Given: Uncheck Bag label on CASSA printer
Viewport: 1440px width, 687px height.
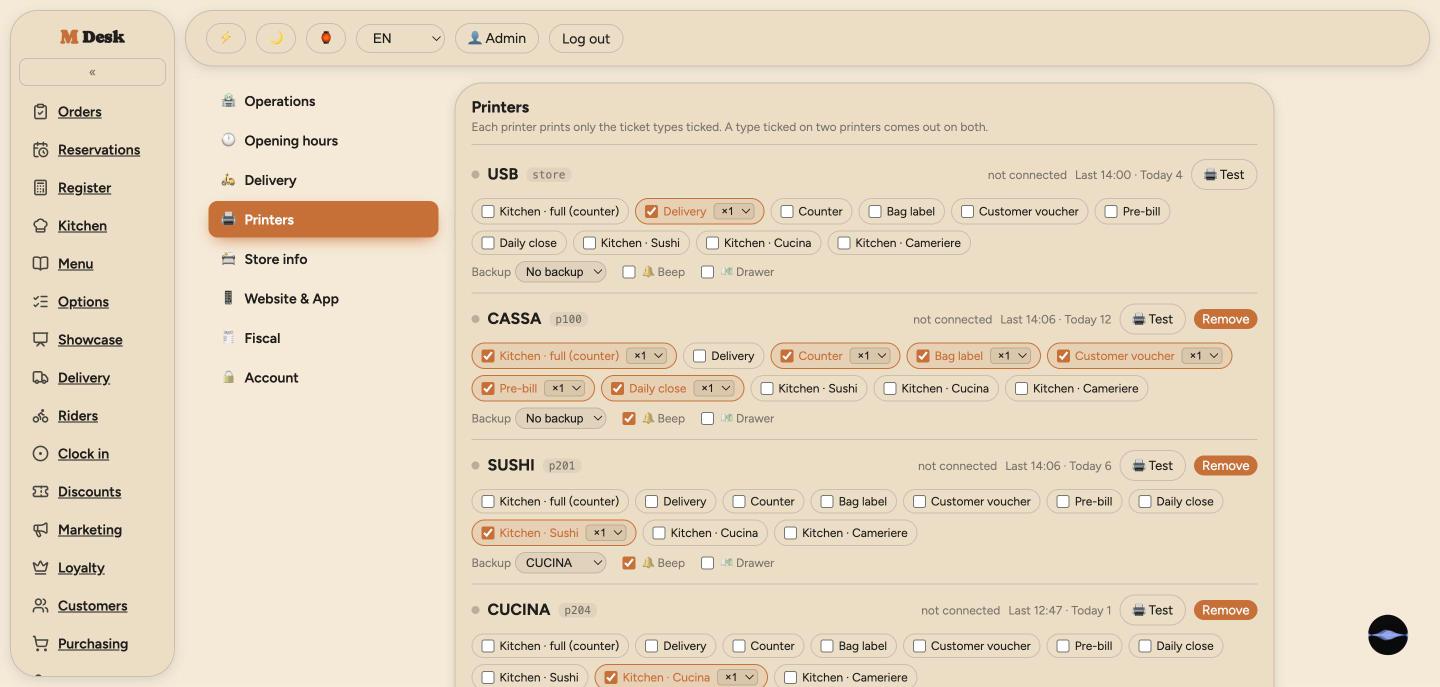Looking at the screenshot, I should tap(923, 356).
